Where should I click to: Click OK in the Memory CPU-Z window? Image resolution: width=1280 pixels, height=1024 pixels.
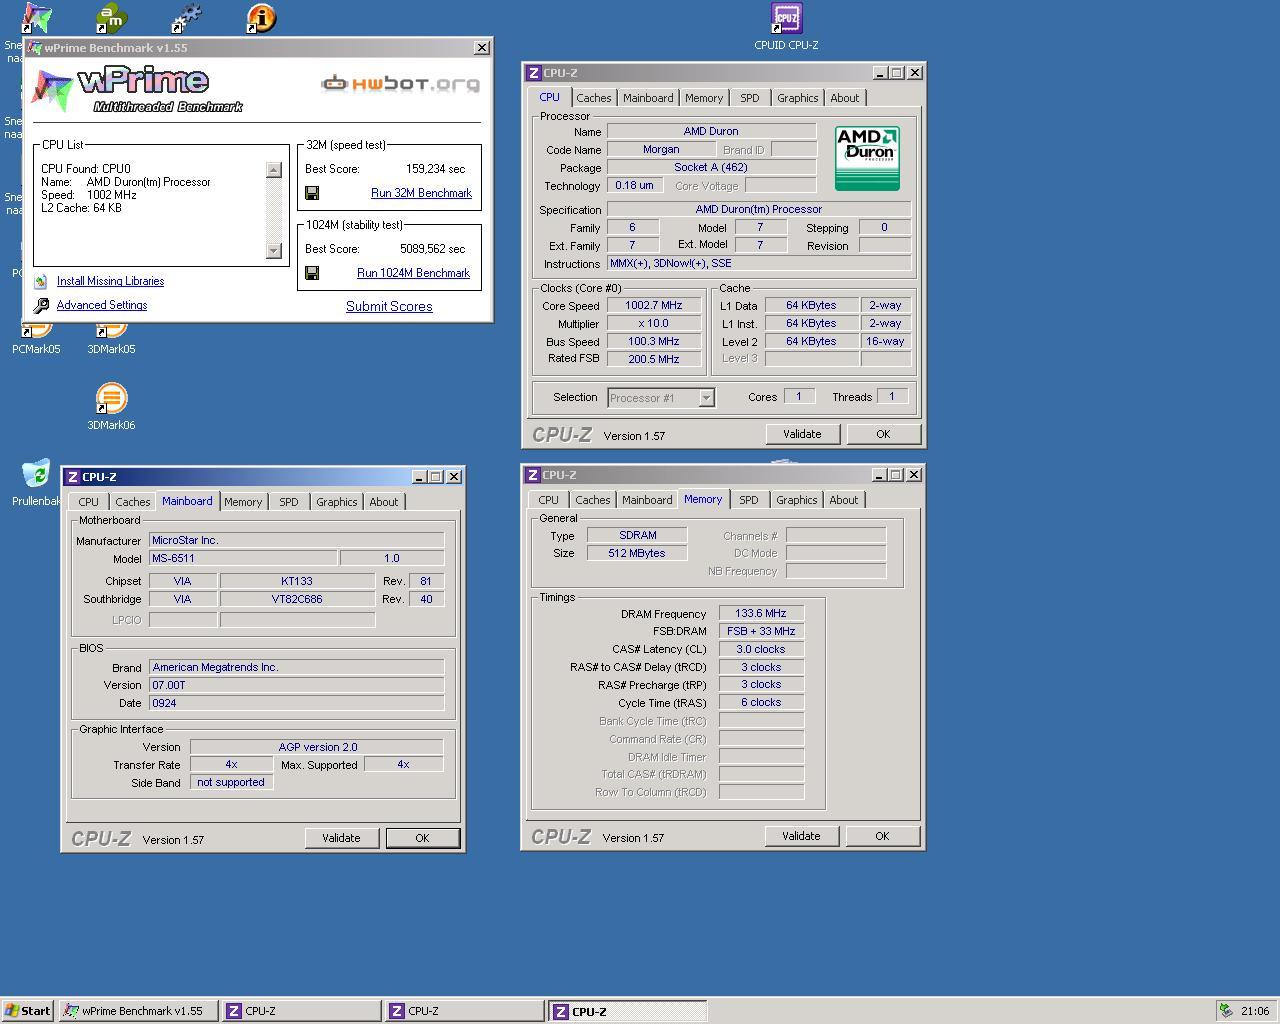(882, 836)
